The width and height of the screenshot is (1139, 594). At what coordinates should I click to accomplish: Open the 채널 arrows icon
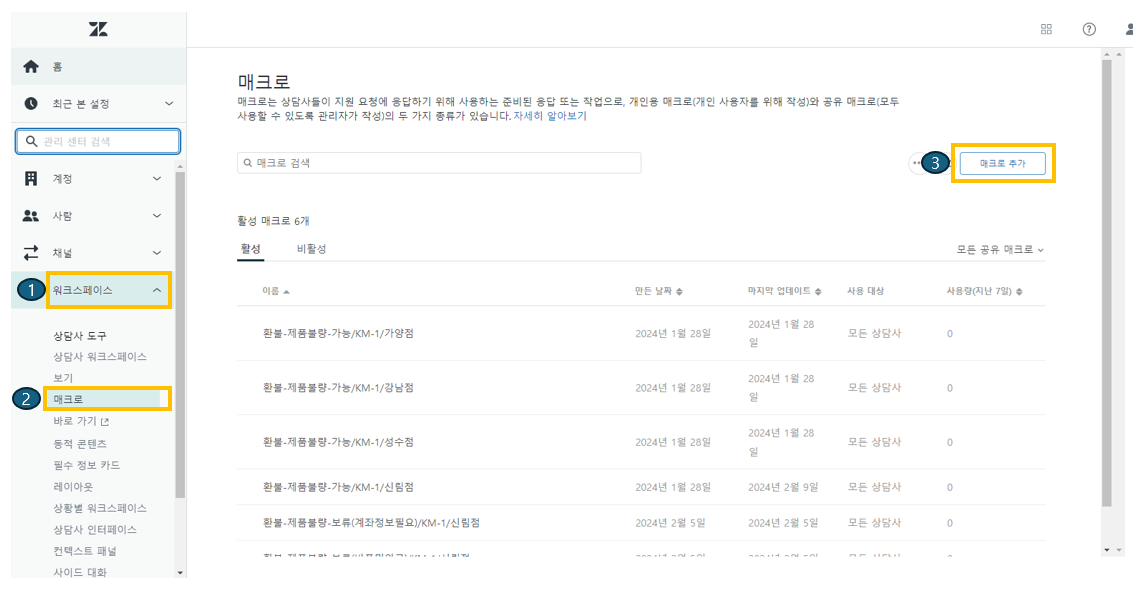pyautogui.click(x=30, y=253)
